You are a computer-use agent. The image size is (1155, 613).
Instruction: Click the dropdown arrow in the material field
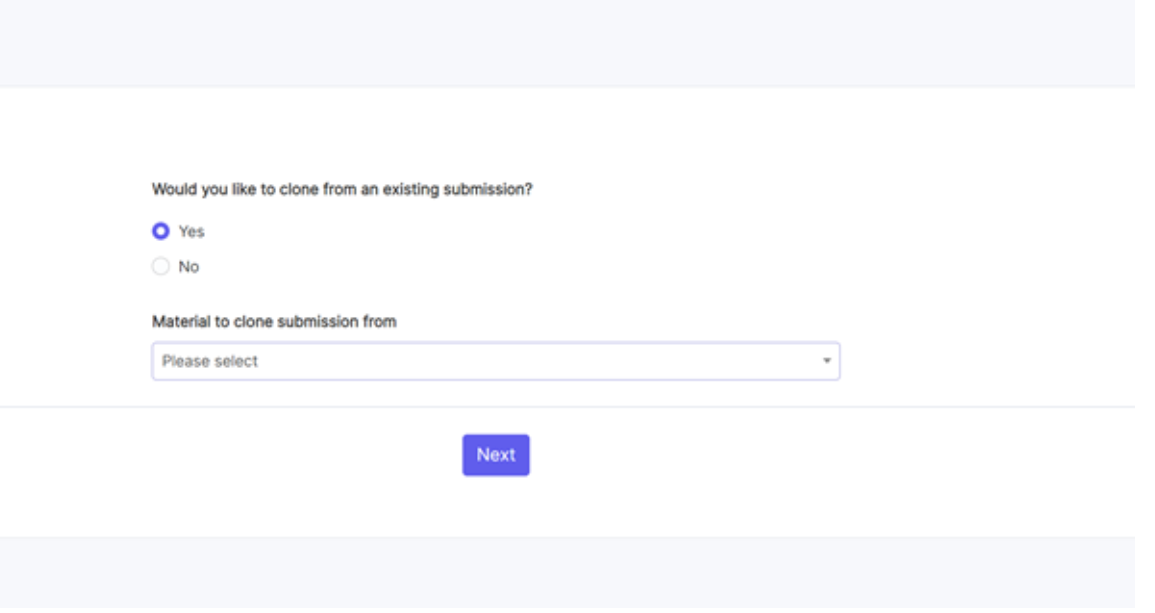click(x=827, y=361)
